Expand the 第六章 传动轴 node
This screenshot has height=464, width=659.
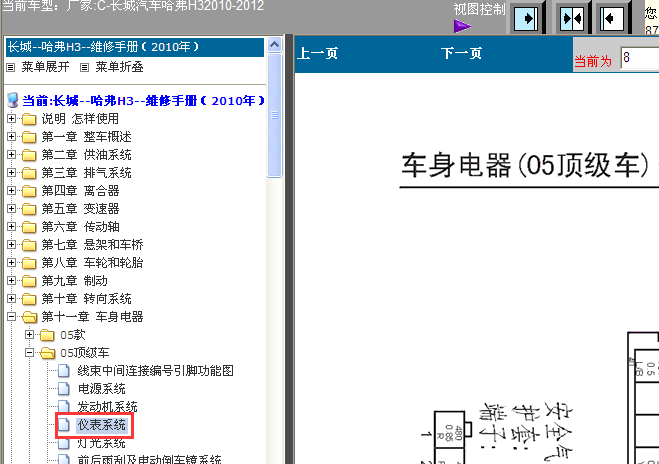[11, 227]
